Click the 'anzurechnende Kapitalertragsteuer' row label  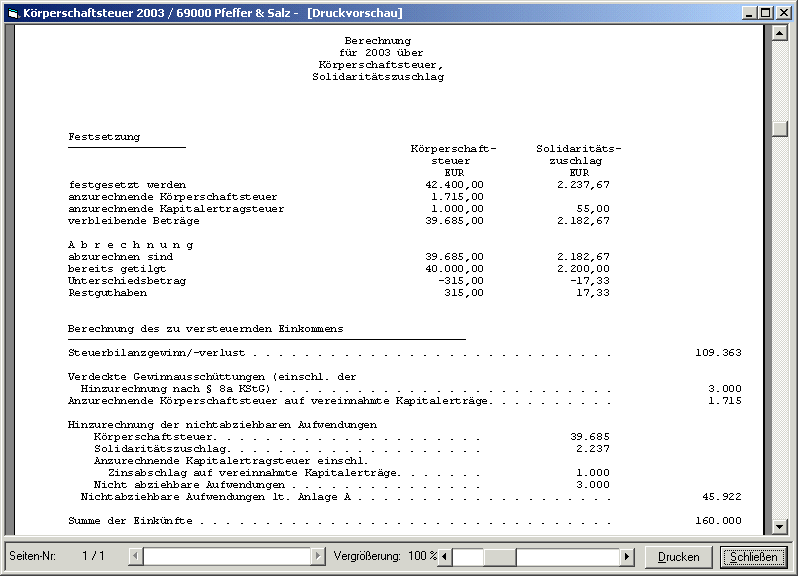(176, 209)
